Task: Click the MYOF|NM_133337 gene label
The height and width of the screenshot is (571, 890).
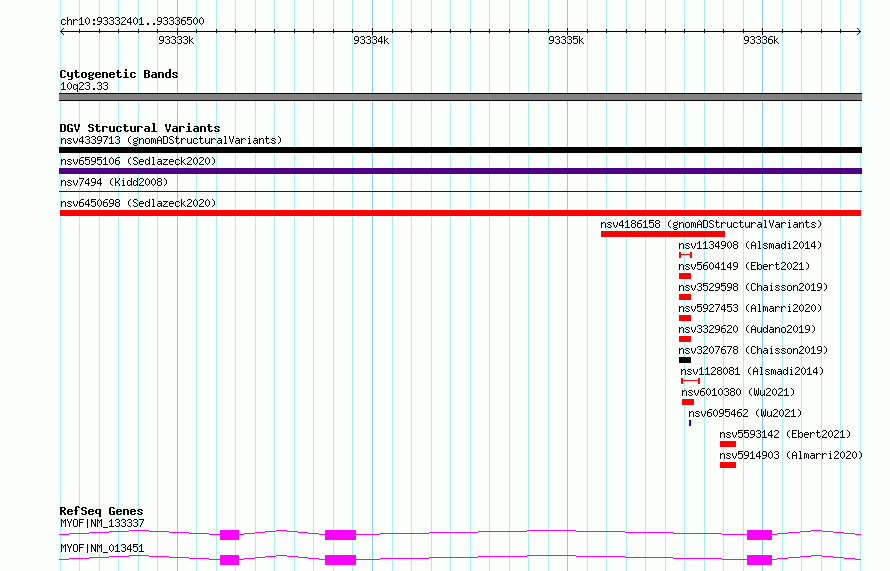Action: [102, 523]
